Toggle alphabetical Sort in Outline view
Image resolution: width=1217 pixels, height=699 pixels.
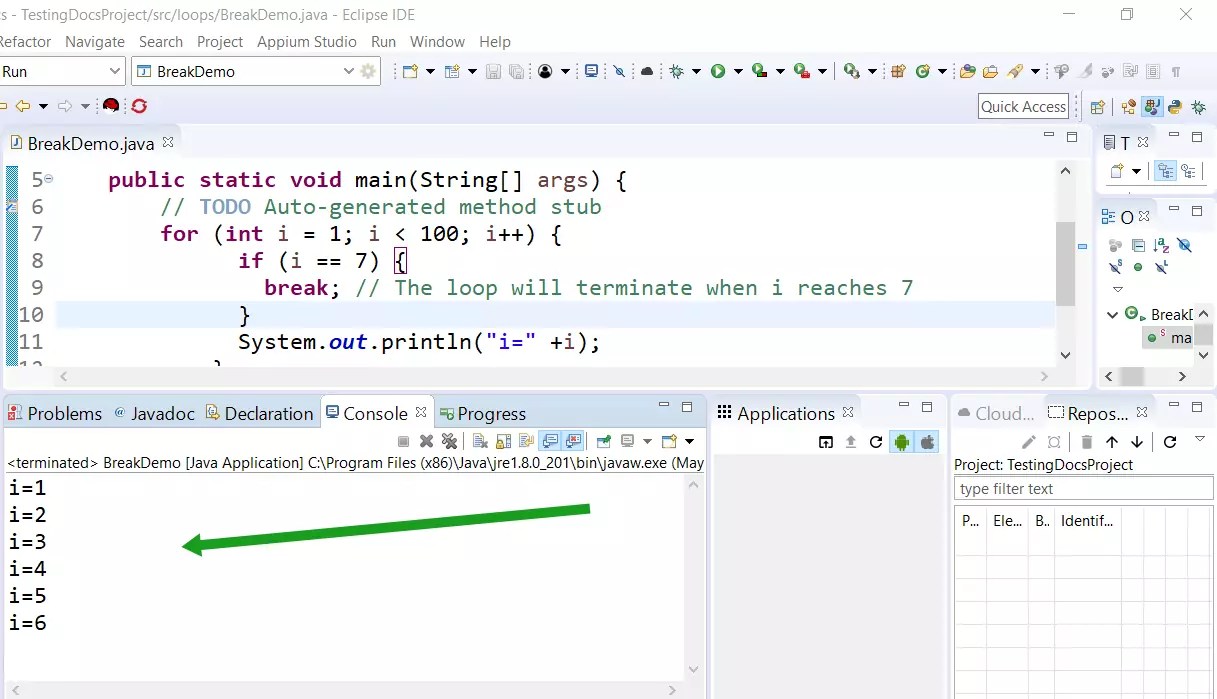[1161, 245]
